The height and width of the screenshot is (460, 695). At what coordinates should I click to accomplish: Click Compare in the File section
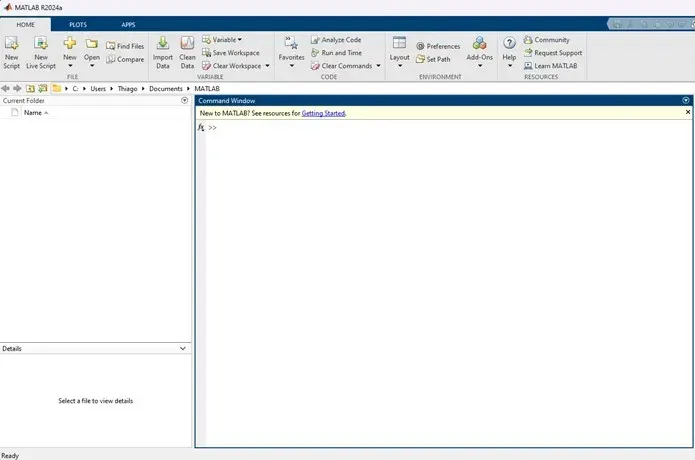[x=125, y=59]
